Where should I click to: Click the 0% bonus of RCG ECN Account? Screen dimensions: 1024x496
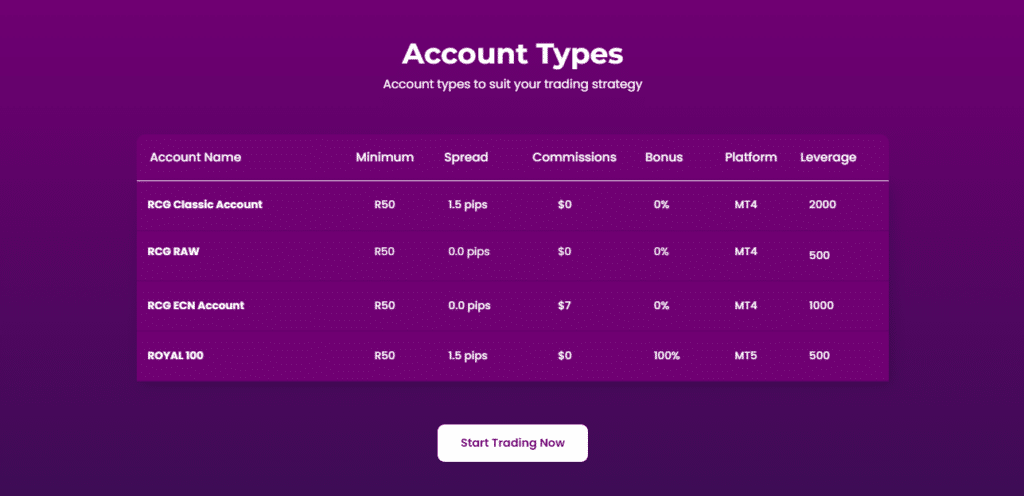pyautogui.click(x=662, y=305)
